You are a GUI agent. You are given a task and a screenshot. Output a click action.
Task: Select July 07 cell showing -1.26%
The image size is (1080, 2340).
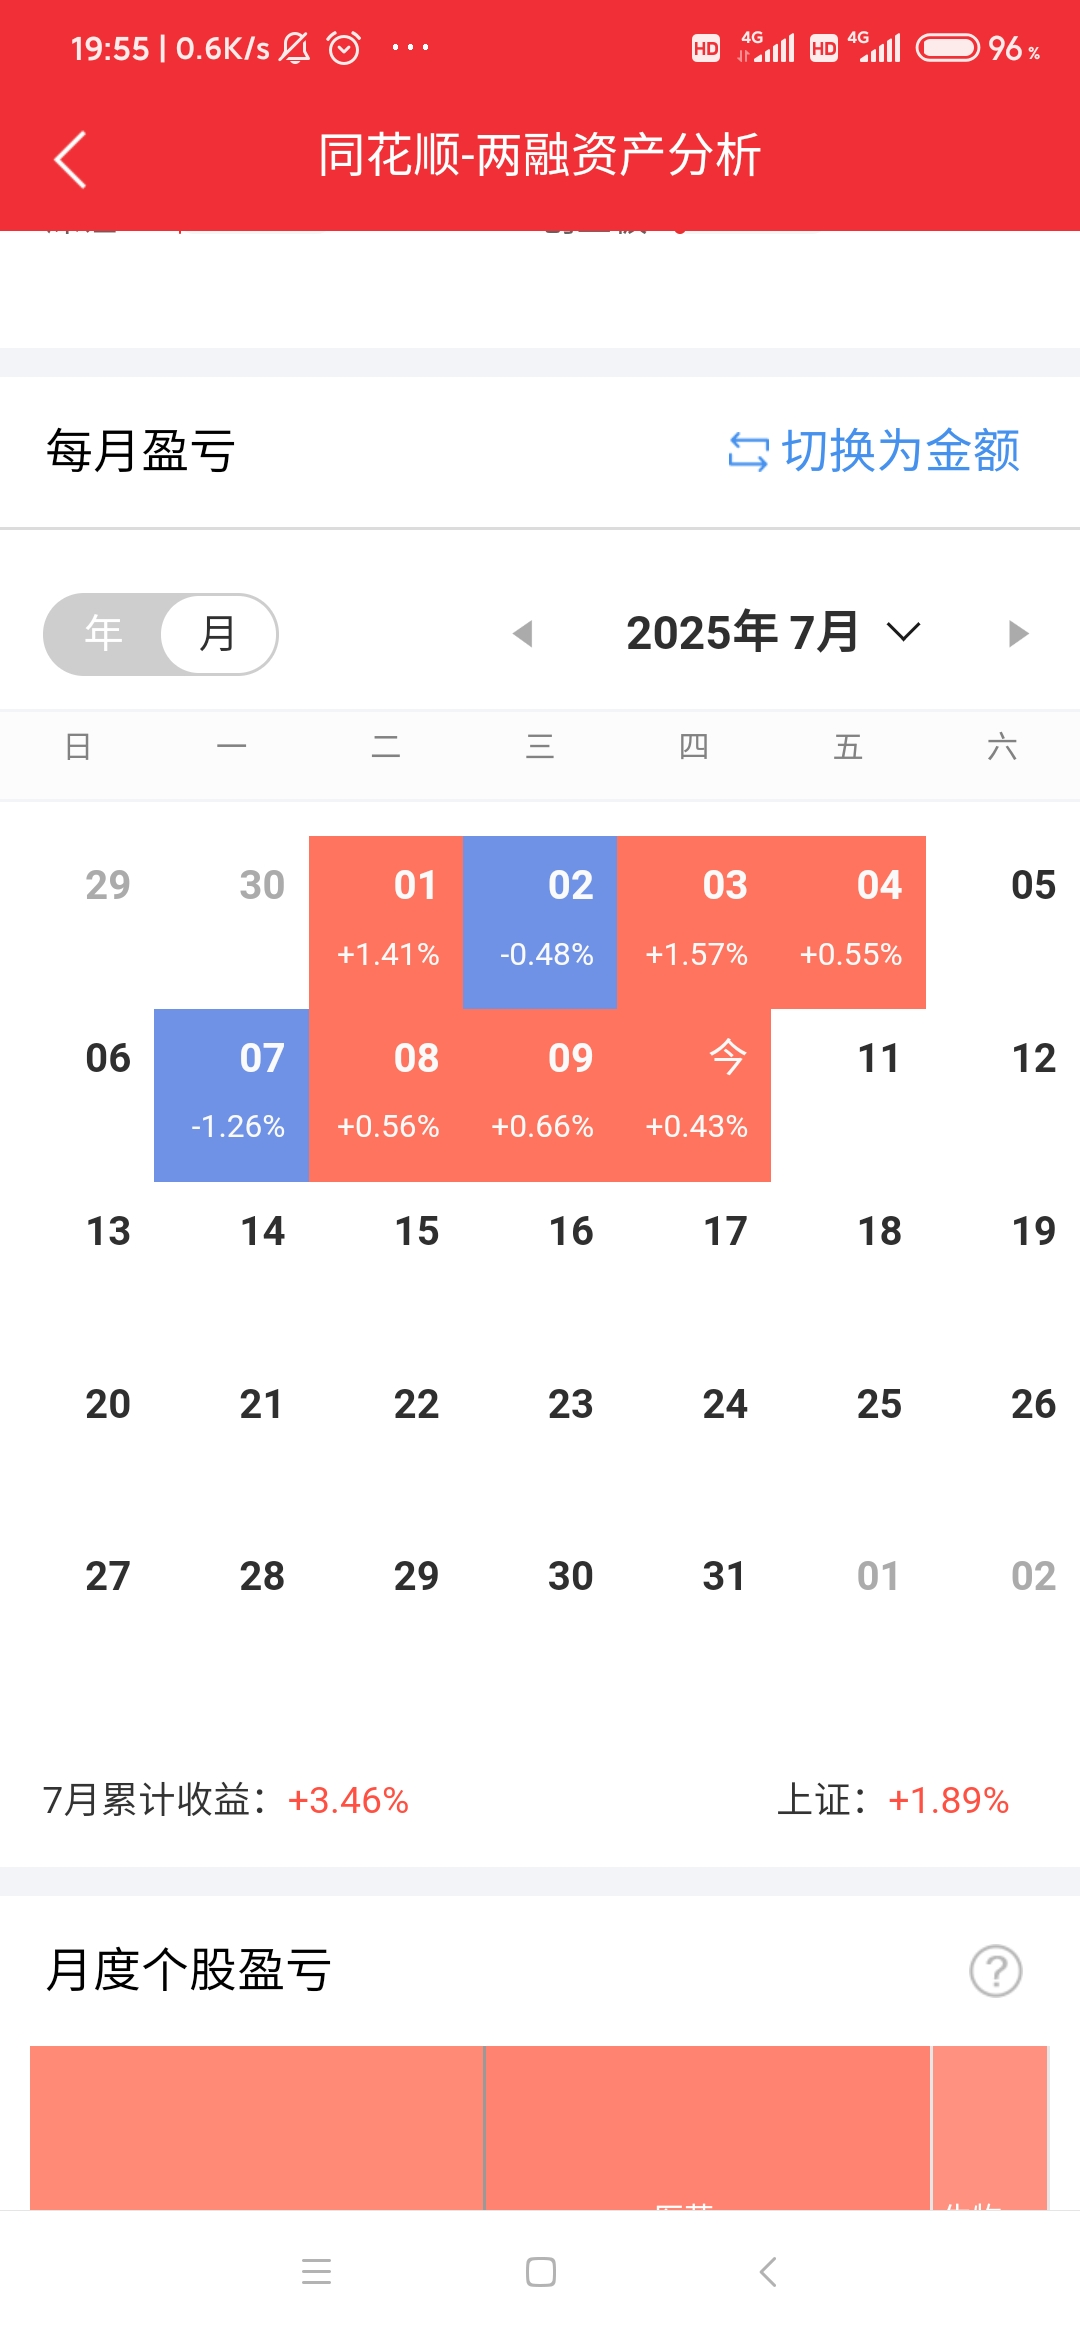(232, 1095)
